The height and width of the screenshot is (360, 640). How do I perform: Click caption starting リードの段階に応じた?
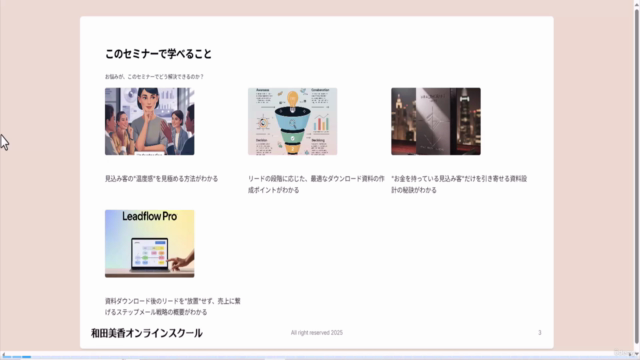pyautogui.click(x=316, y=184)
